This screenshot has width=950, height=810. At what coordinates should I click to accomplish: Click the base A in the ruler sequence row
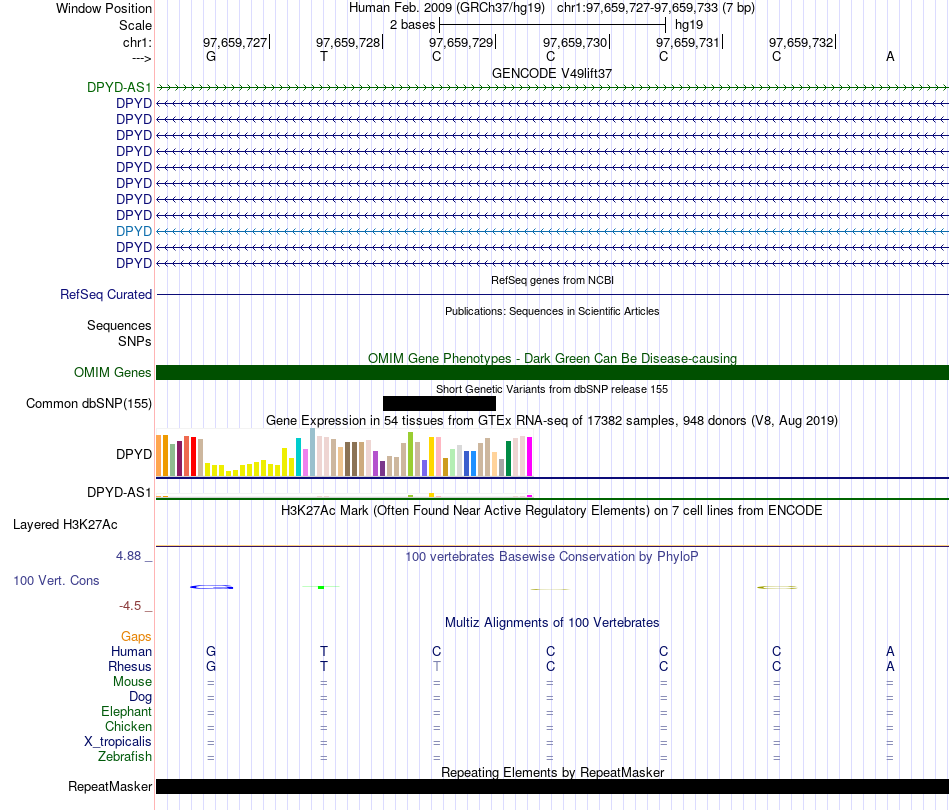tap(890, 56)
